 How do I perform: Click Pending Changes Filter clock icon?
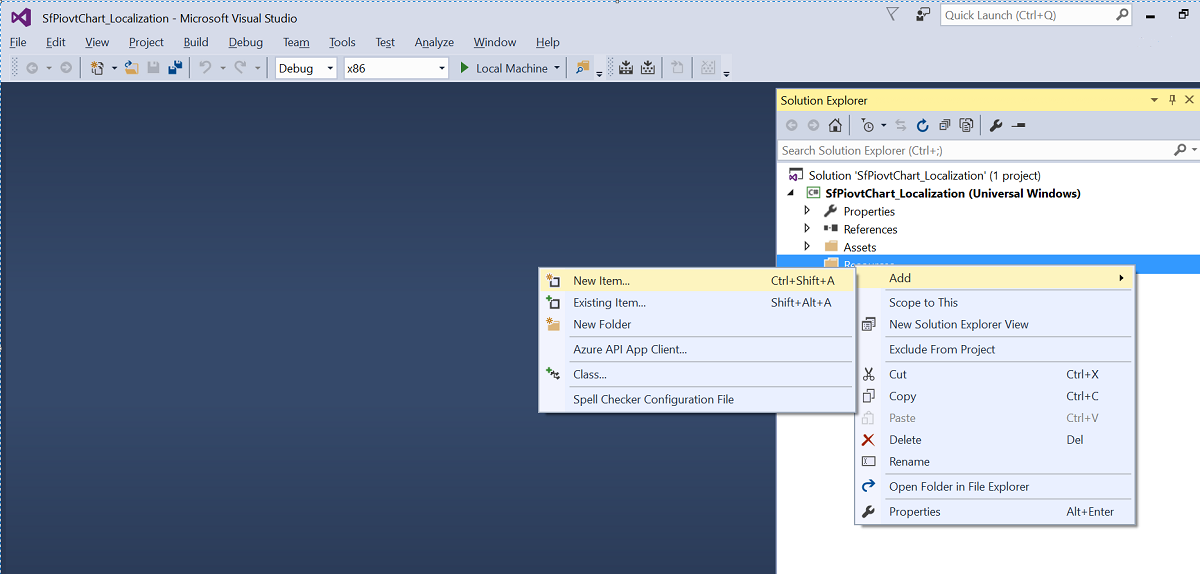click(868, 125)
